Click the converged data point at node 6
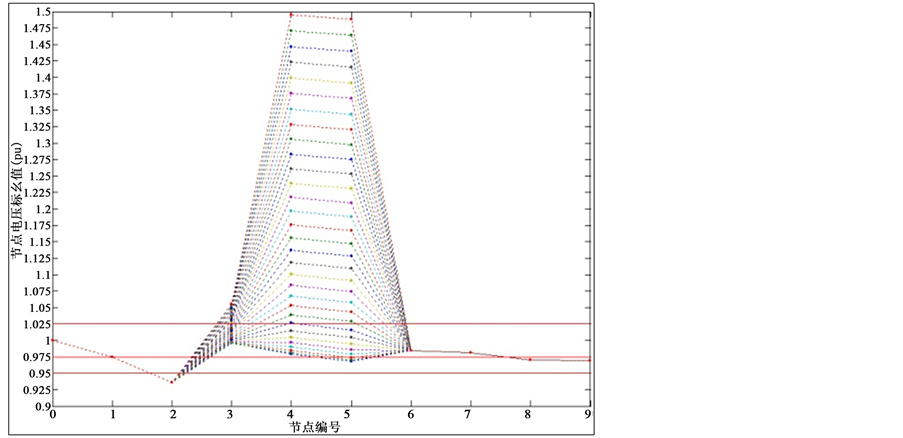 pyautogui.click(x=410, y=350)
